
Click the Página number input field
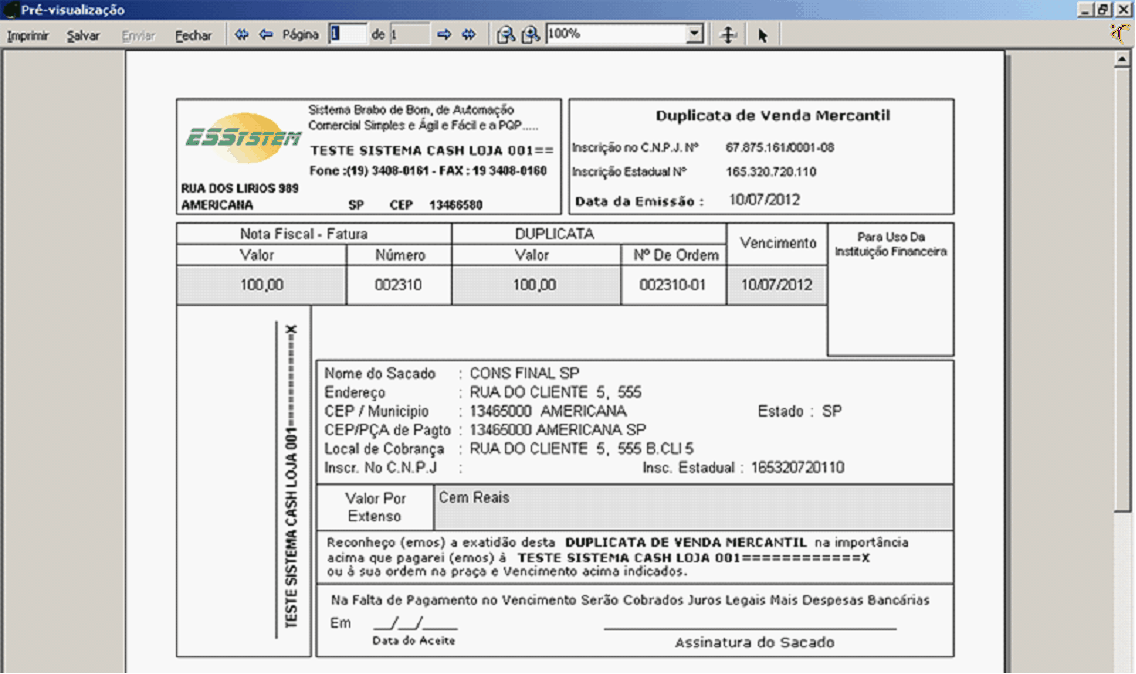(347, 34)
